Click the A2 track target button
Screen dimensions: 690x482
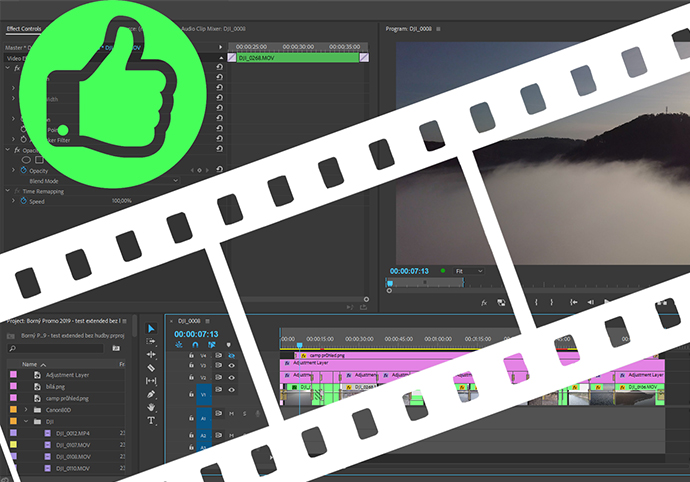click(x=204, y=435)
